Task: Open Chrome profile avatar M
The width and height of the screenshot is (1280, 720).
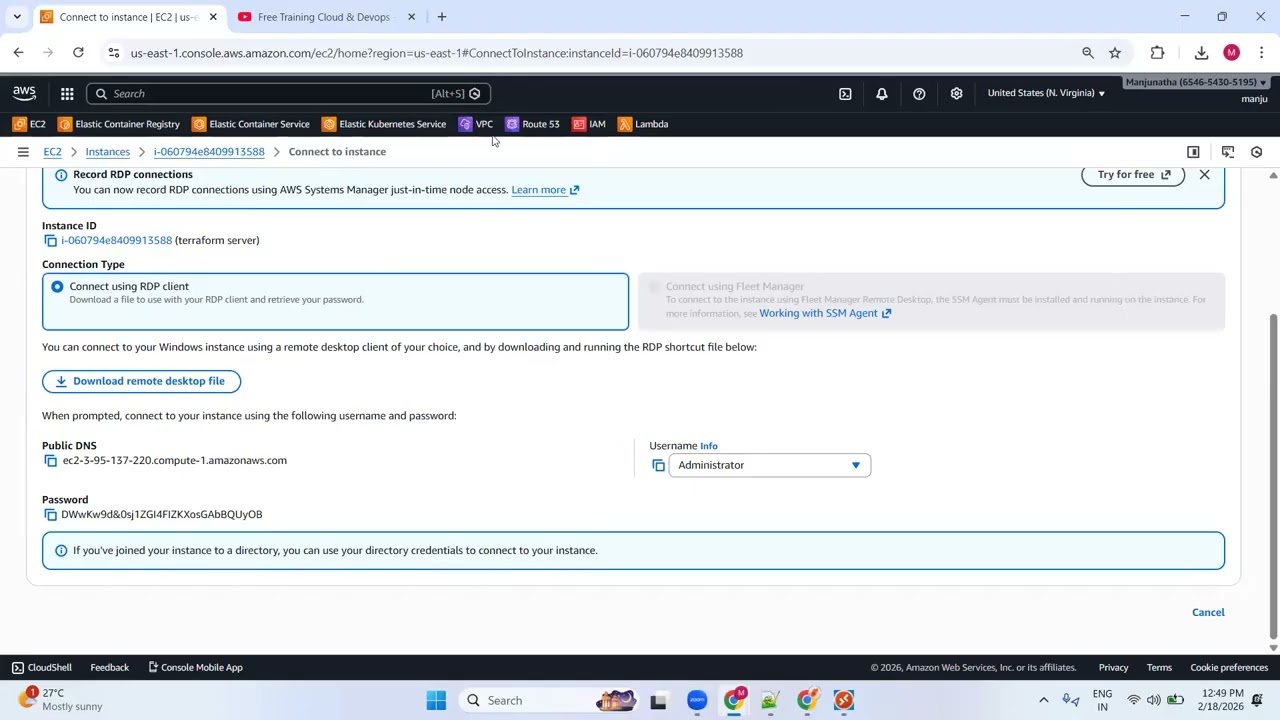Action: (x=1232, y=53)
